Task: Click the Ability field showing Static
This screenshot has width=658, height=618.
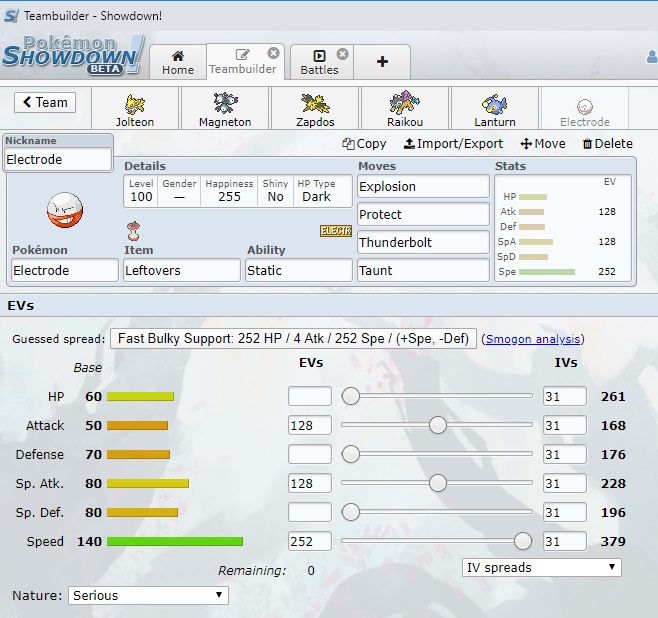Action: (299, 270)
